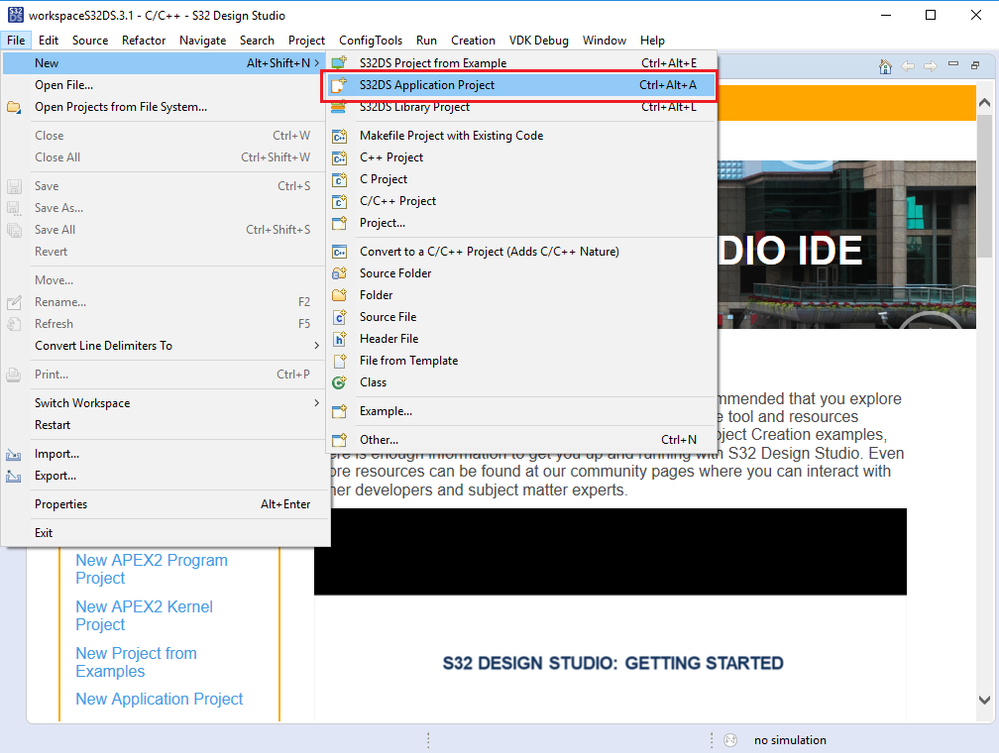
Task: Click the status bar icon beside no simulation
Action: click(x=731, y=740)
